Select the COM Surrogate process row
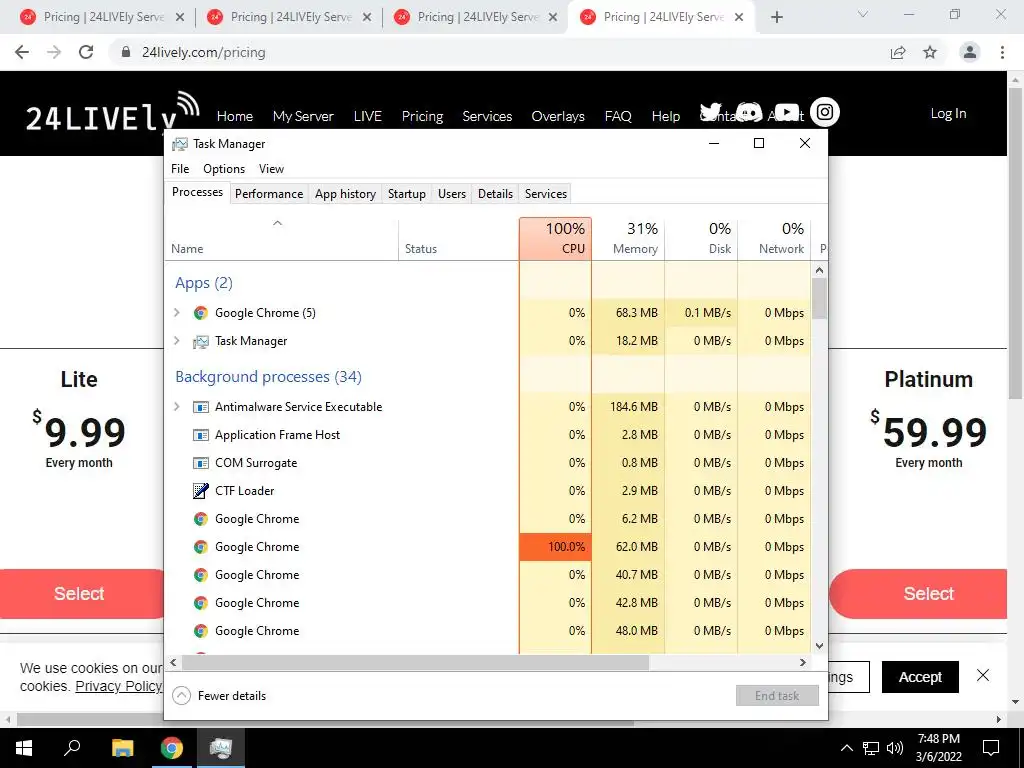 coord(487,462)
